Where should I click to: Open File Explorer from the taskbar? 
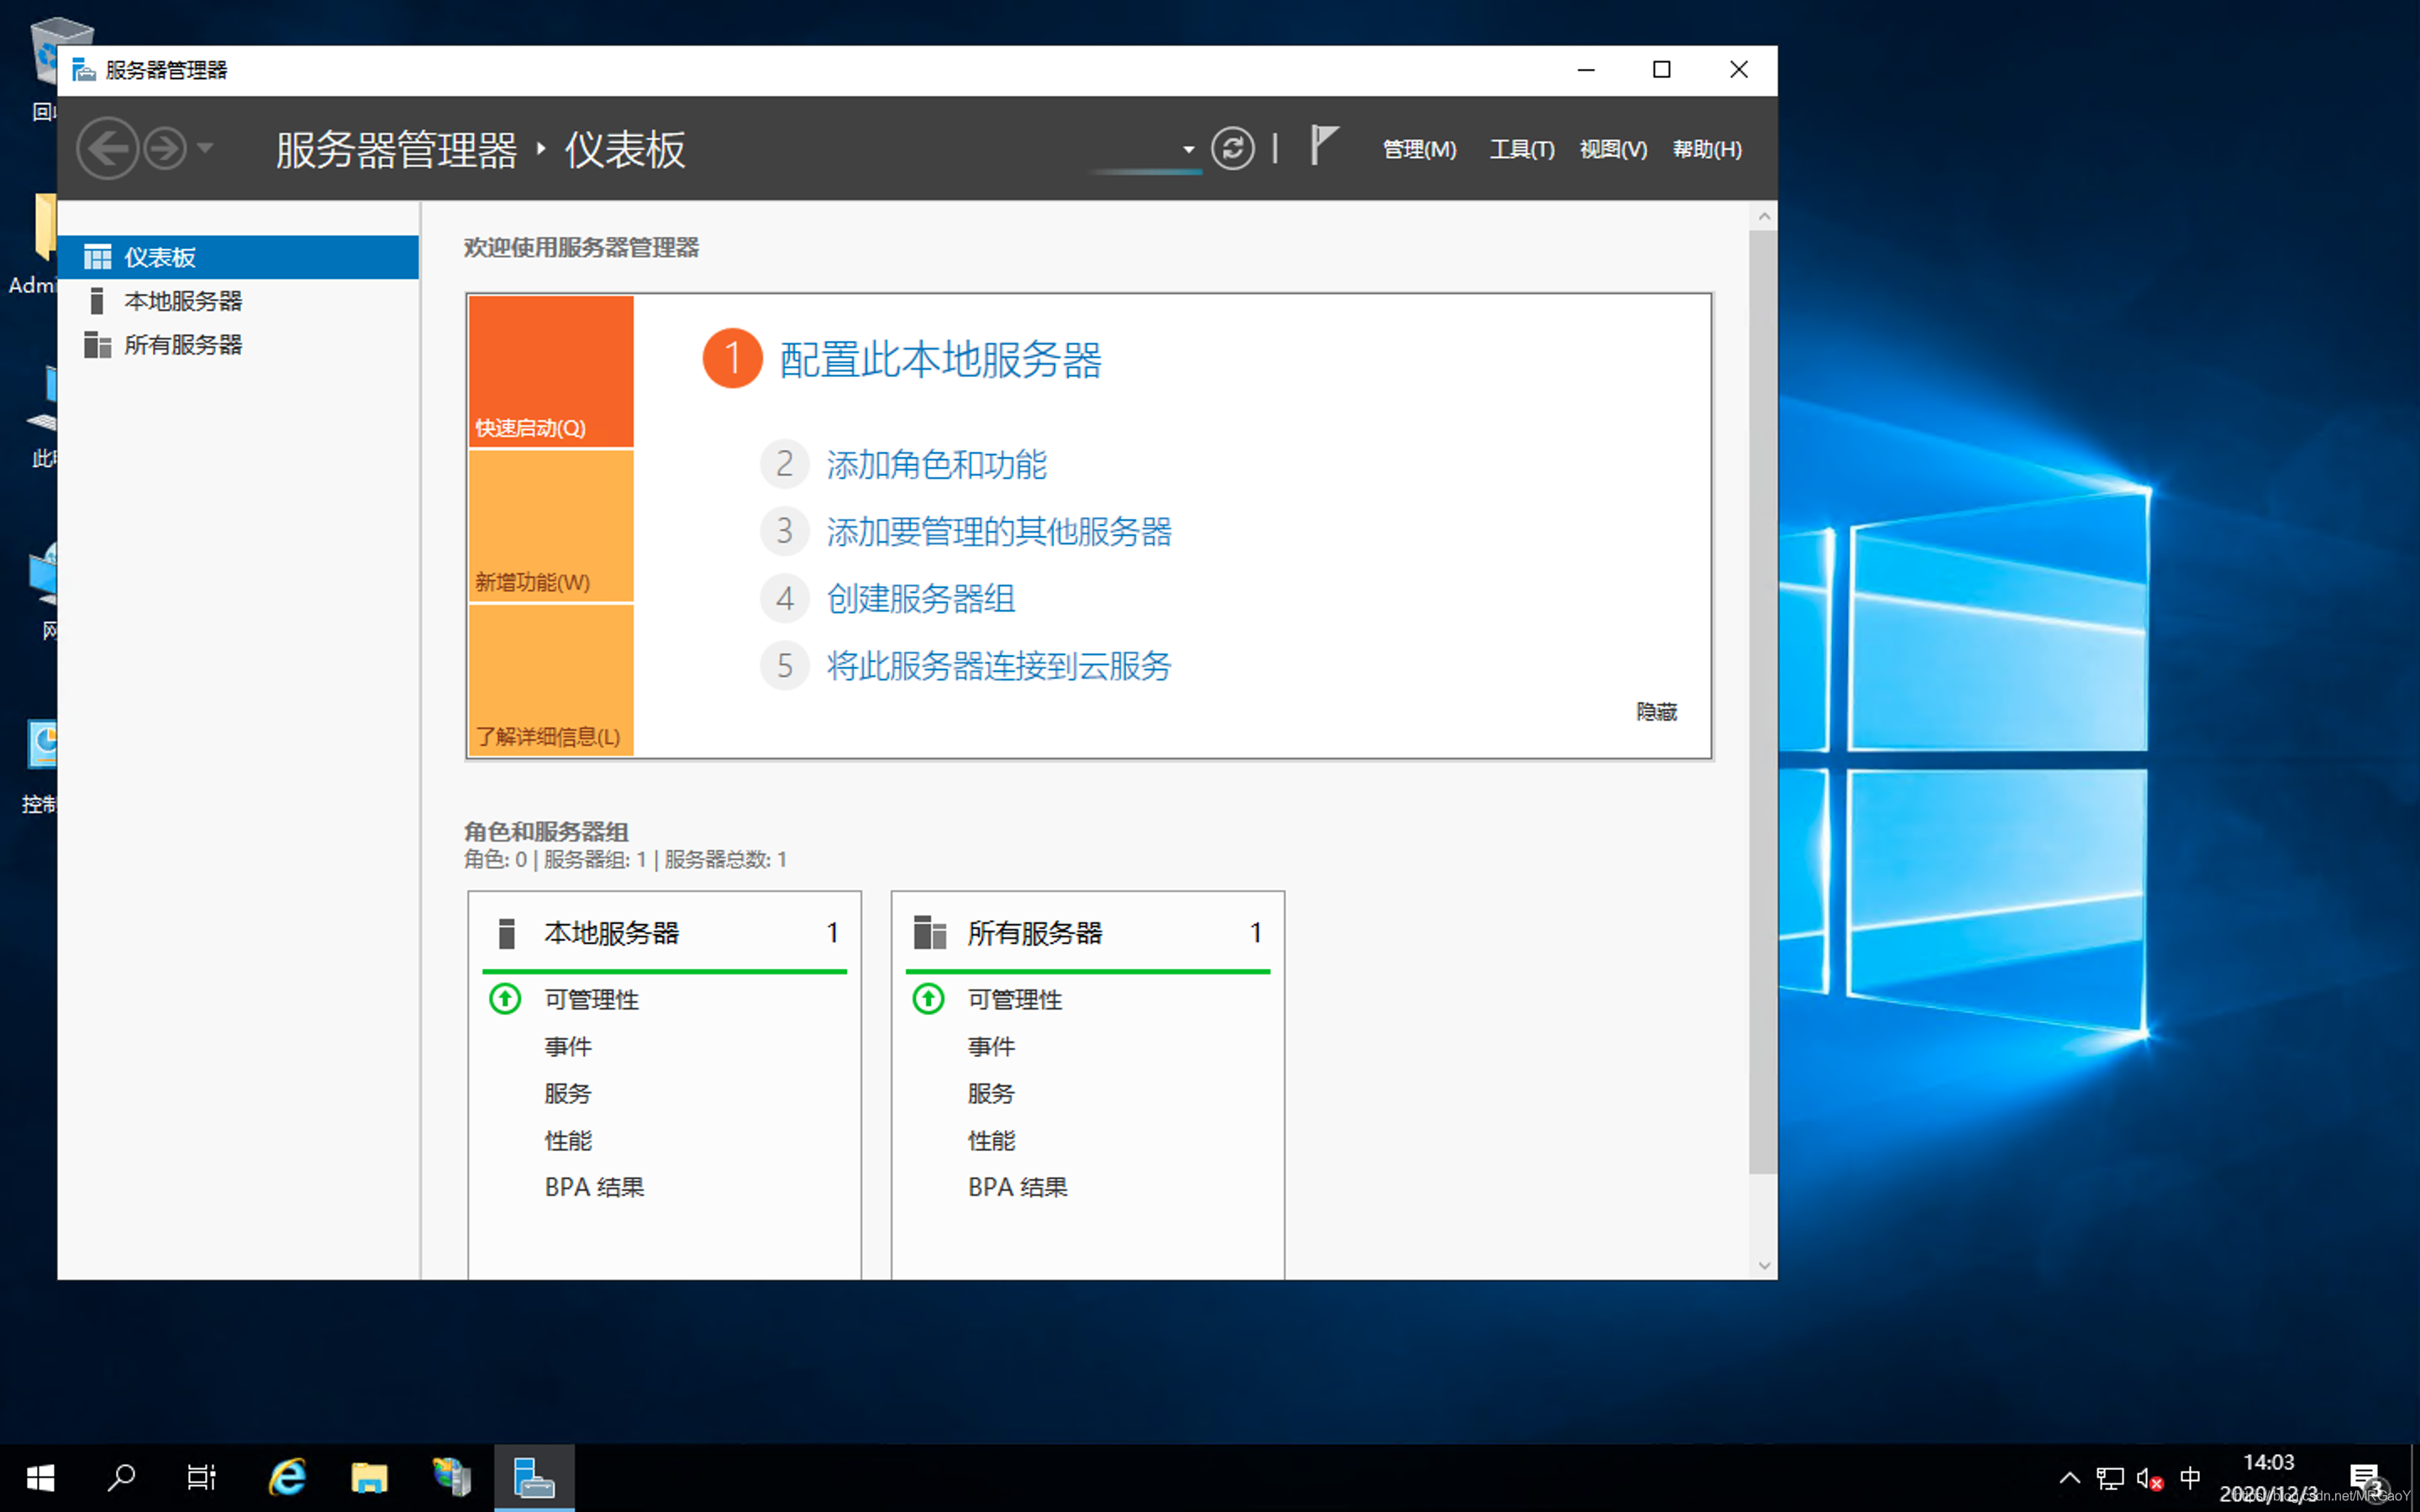[369, 1477]
